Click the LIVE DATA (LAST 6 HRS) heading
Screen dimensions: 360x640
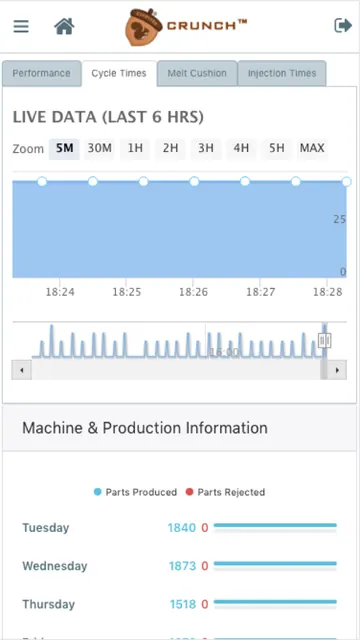click(x=108, y=117)
